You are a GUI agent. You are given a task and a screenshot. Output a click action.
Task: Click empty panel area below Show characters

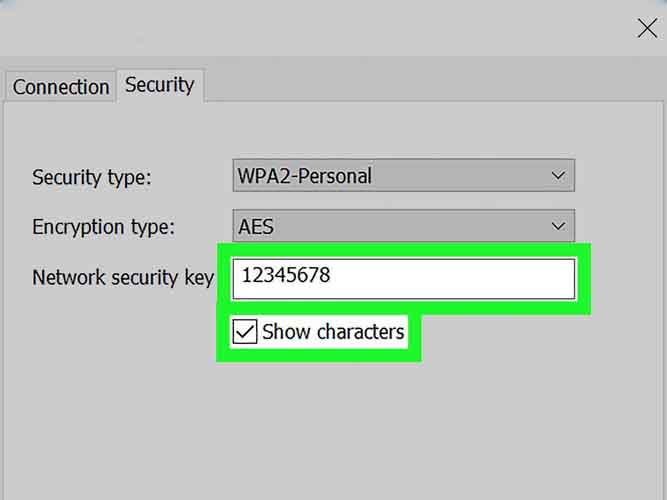click(330, 420)
